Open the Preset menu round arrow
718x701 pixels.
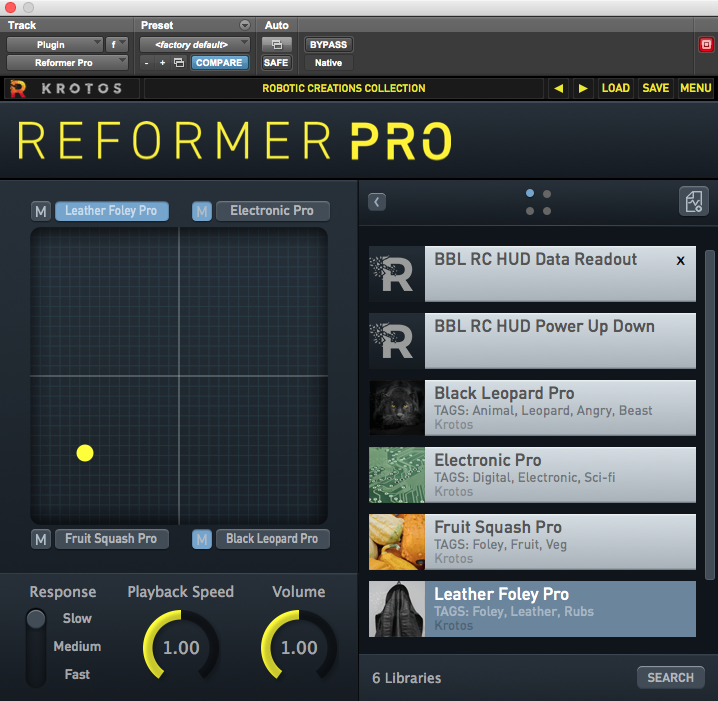(x=245, y=25)
